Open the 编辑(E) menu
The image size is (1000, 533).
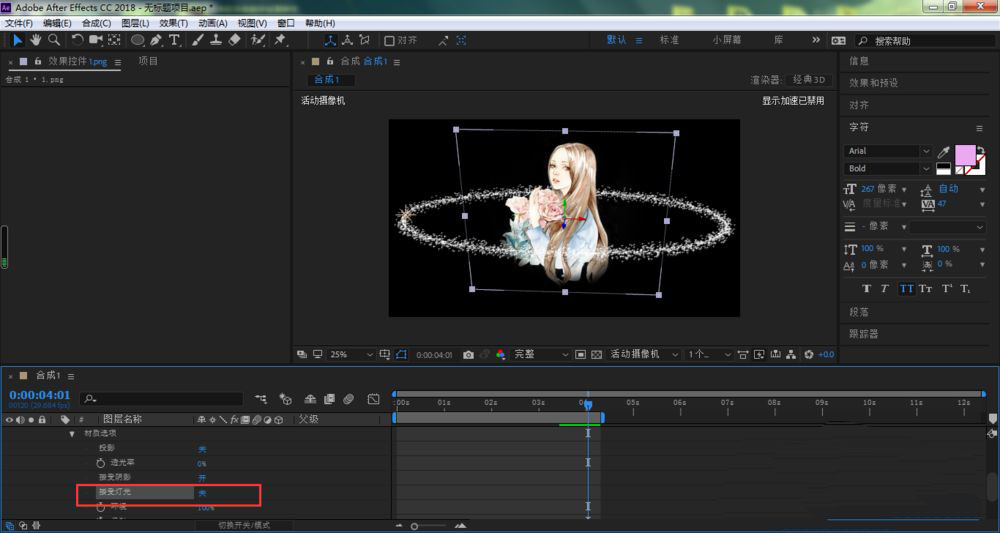[57, 23]
